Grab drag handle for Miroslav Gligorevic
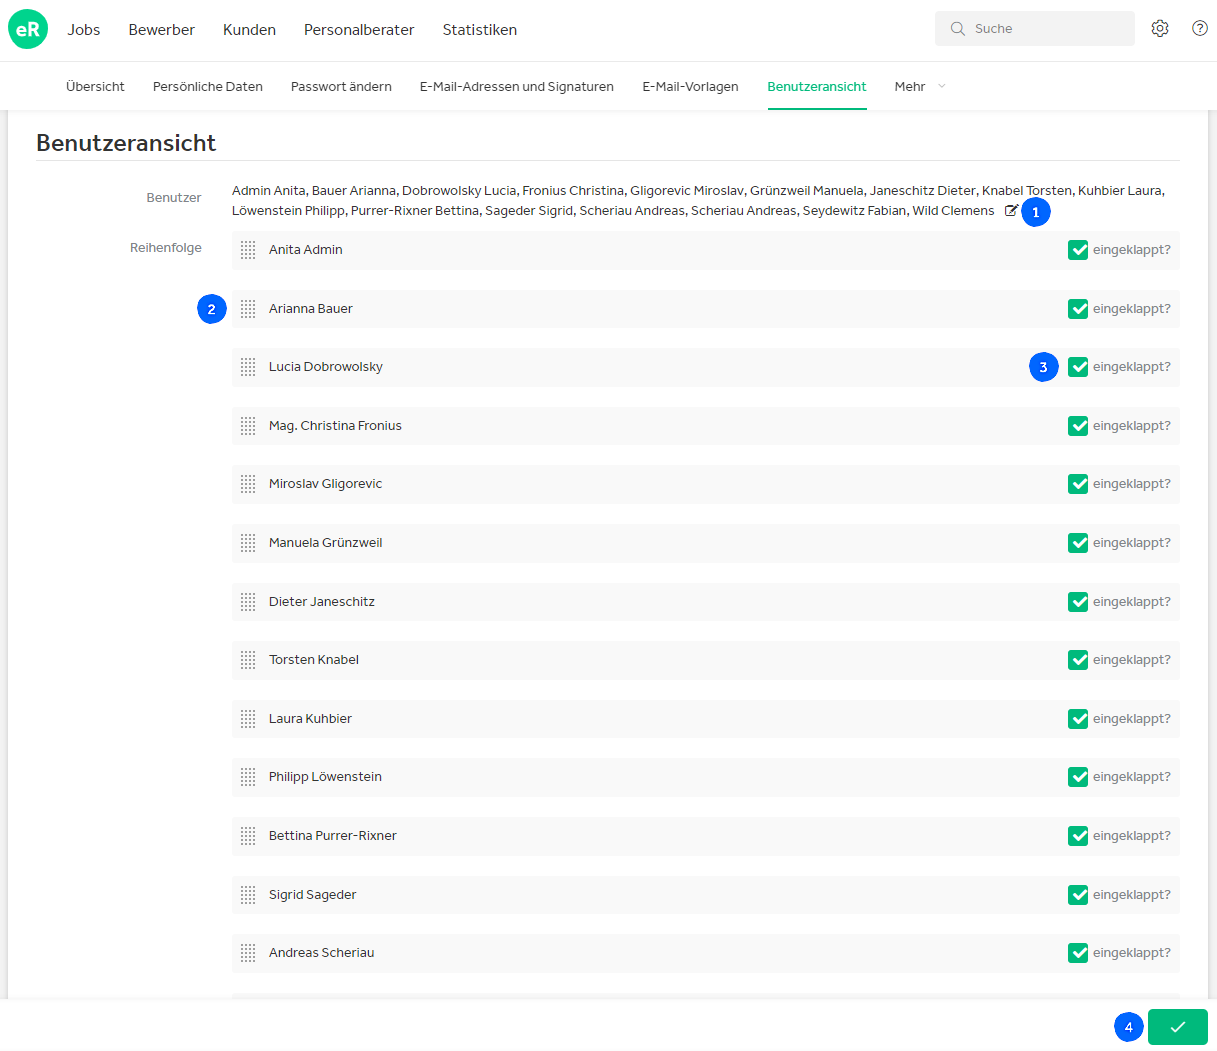This screenshot has width=1217, height=1051. 248,484
